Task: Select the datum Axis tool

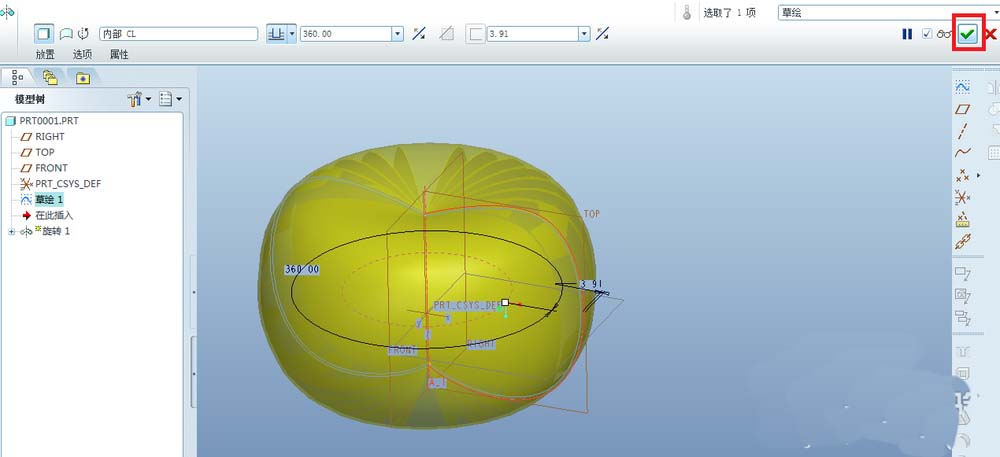Action: (x=962, y=131)
